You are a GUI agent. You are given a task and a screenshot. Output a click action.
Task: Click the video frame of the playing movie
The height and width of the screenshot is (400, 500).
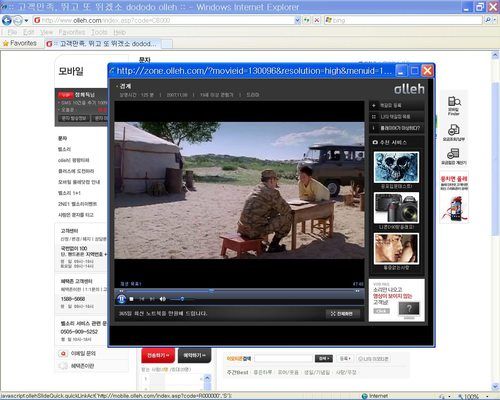[239, 190]
